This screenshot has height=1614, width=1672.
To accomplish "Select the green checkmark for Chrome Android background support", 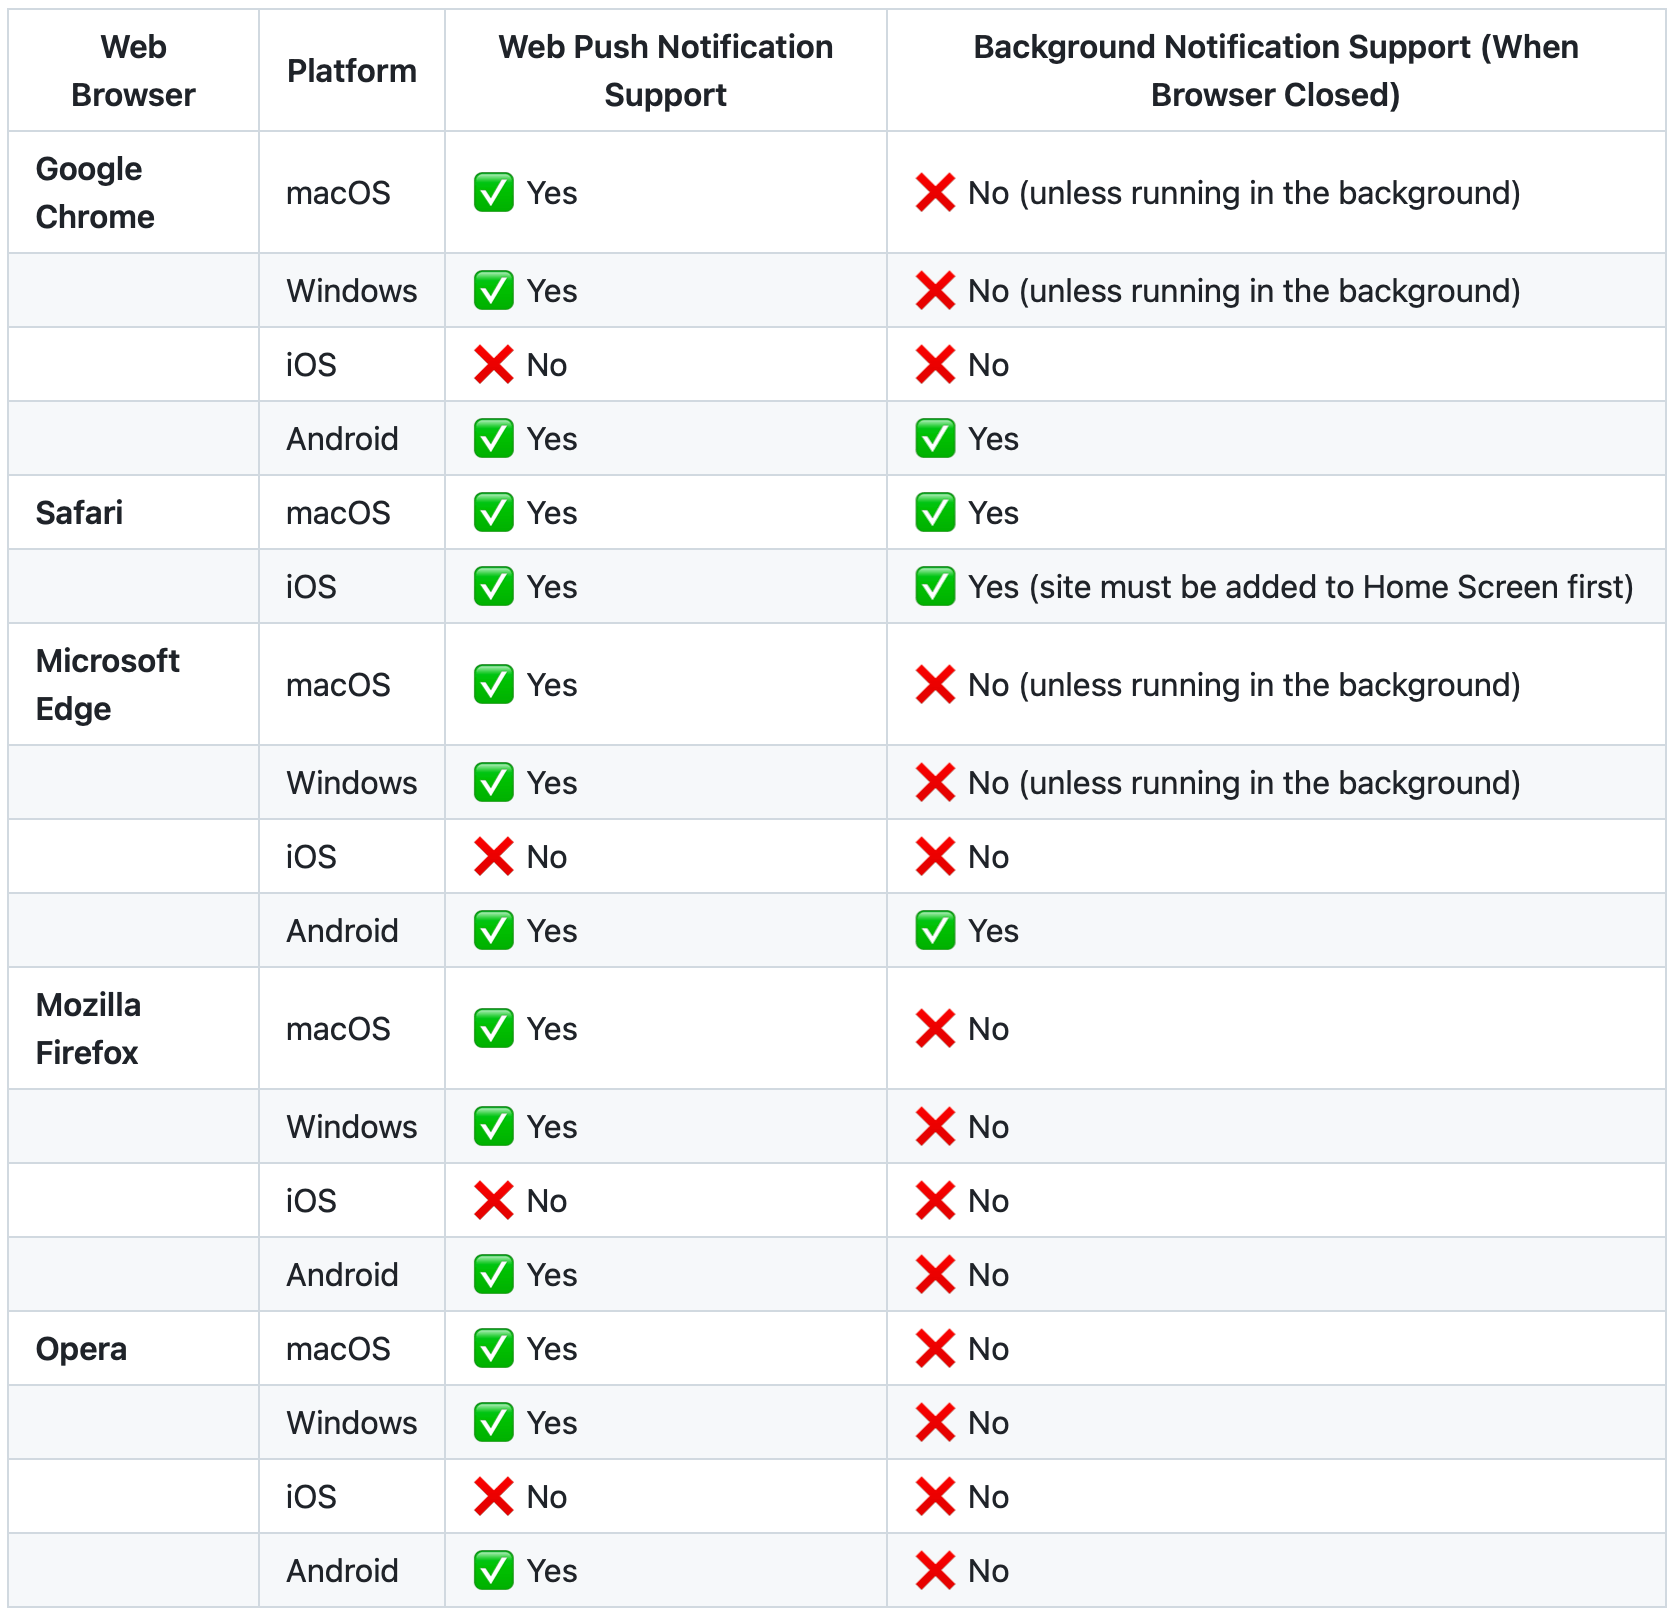I will click(x=935, y=439).
